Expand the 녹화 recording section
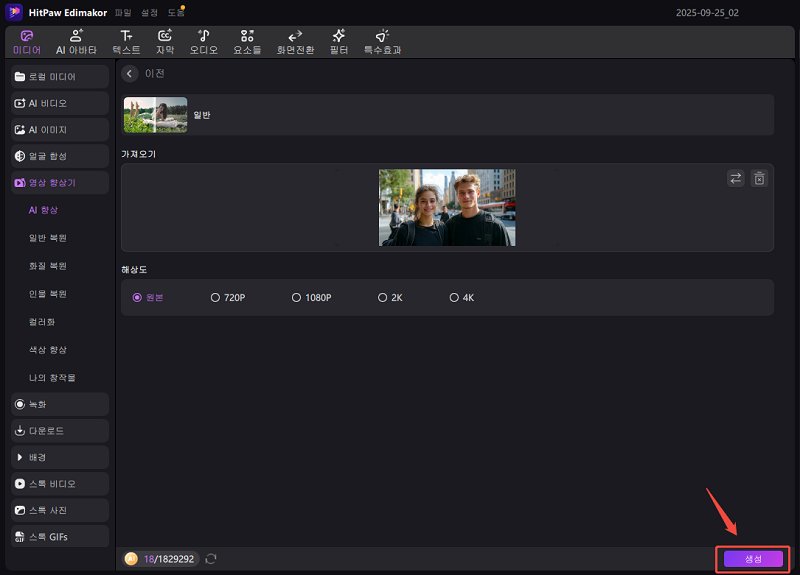This screenshot has width=800, height=575. point(59,404)
